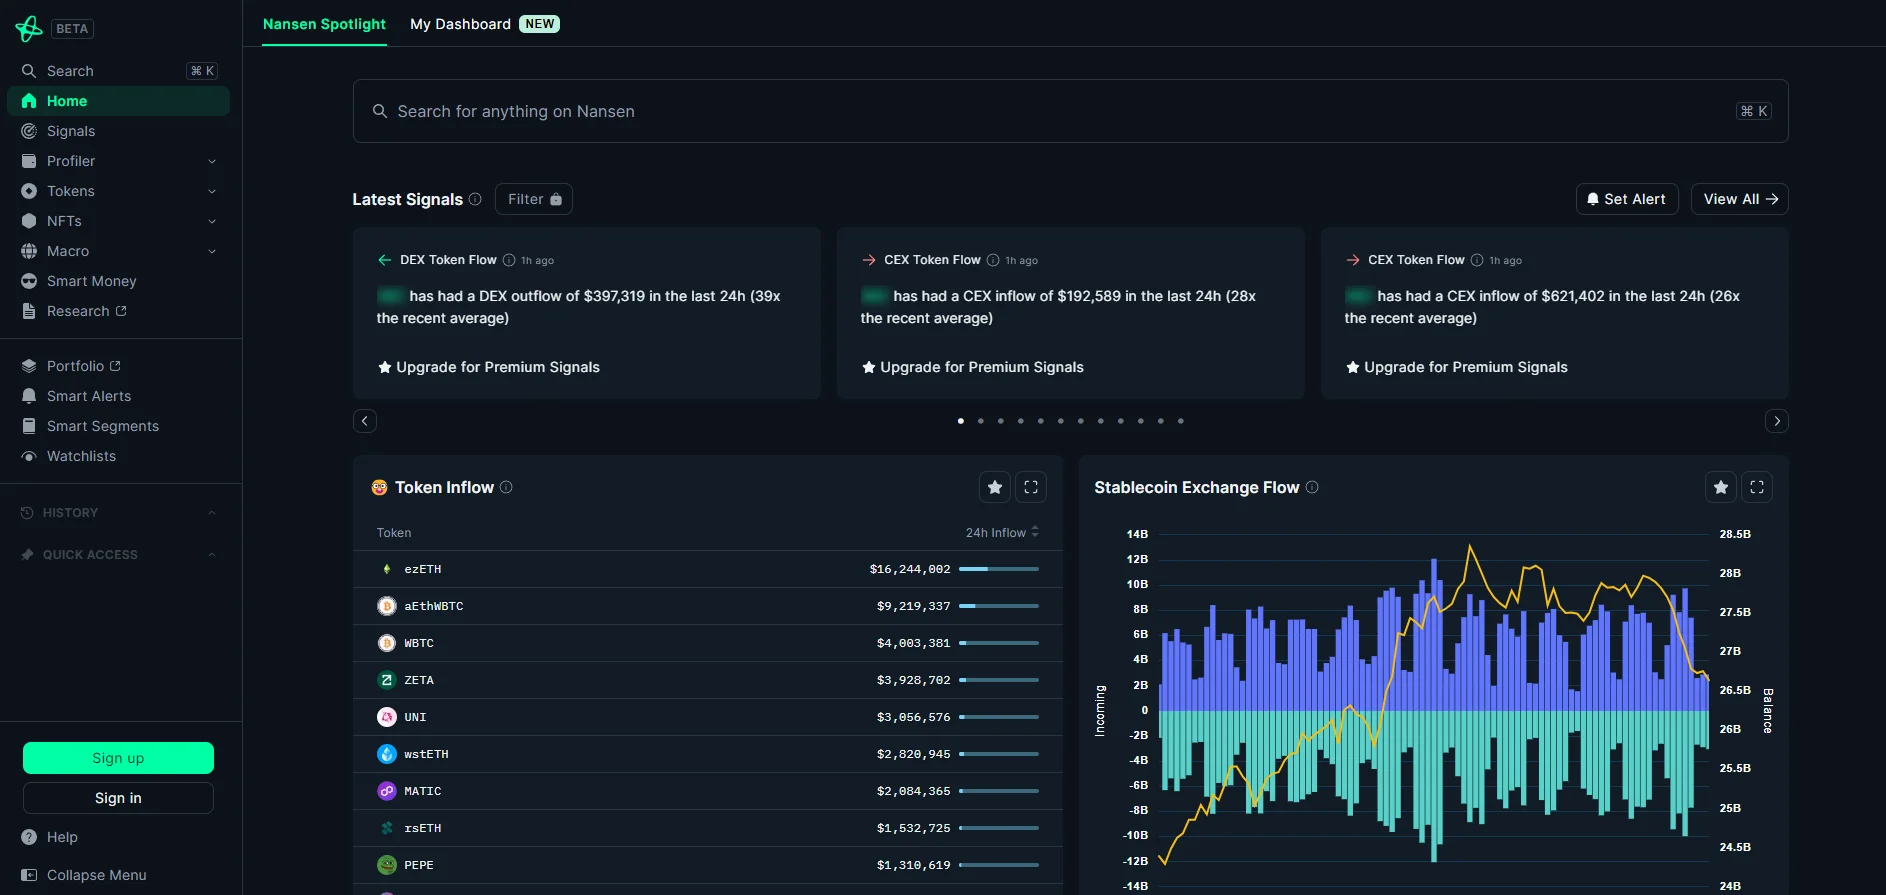Screen dimensions: 1886x895
Task: Open Signals in the sidebar
Action: click(118, 131)
